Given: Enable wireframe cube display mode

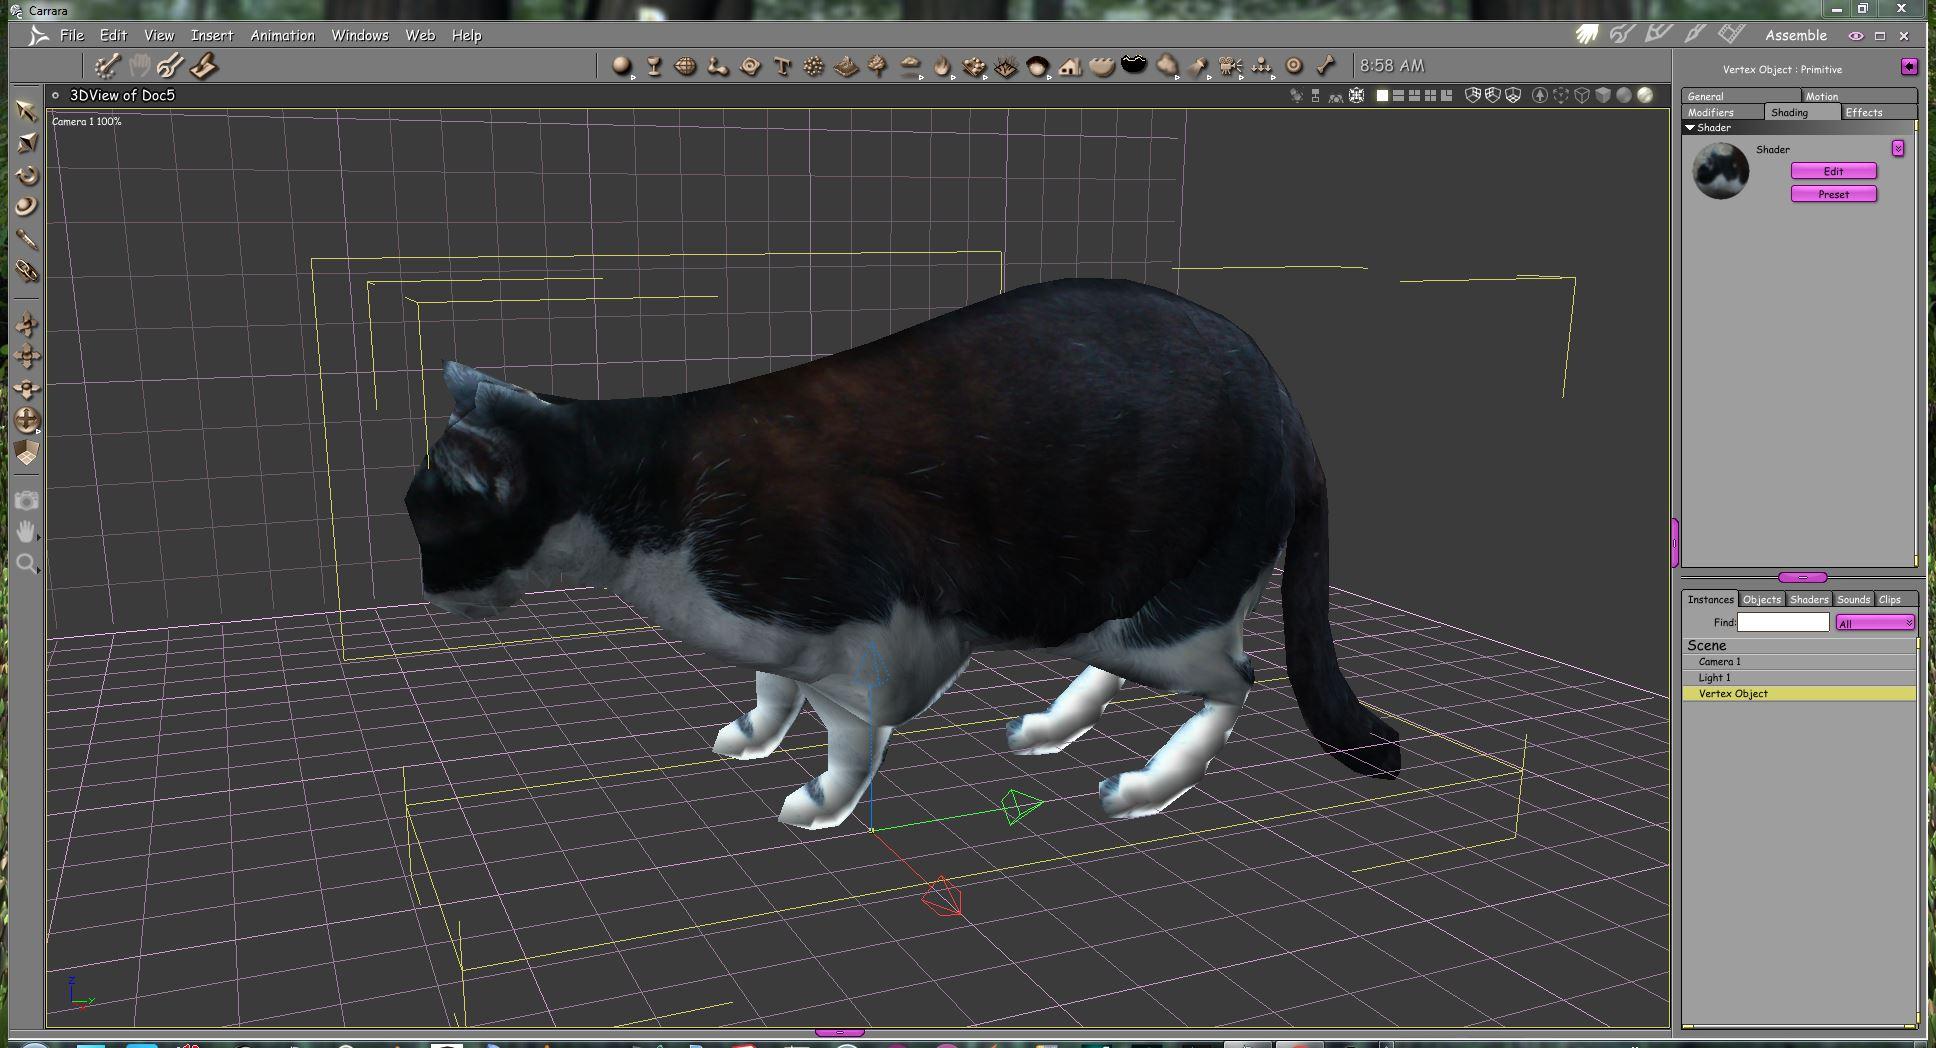Looking at the screenshot, I should tap(1582, 95).
